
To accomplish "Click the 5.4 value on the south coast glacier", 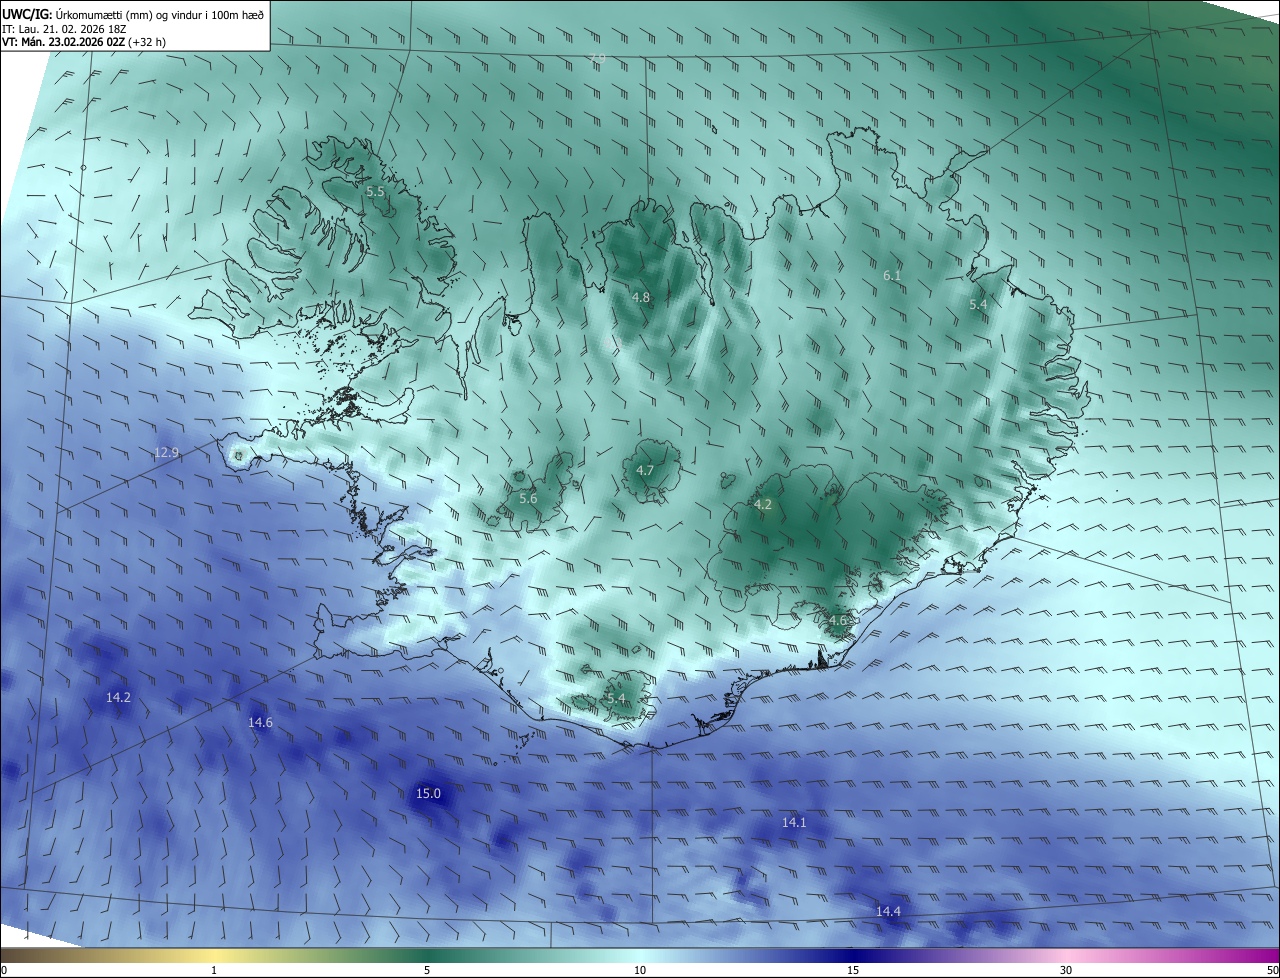I will tap(616, 698).
